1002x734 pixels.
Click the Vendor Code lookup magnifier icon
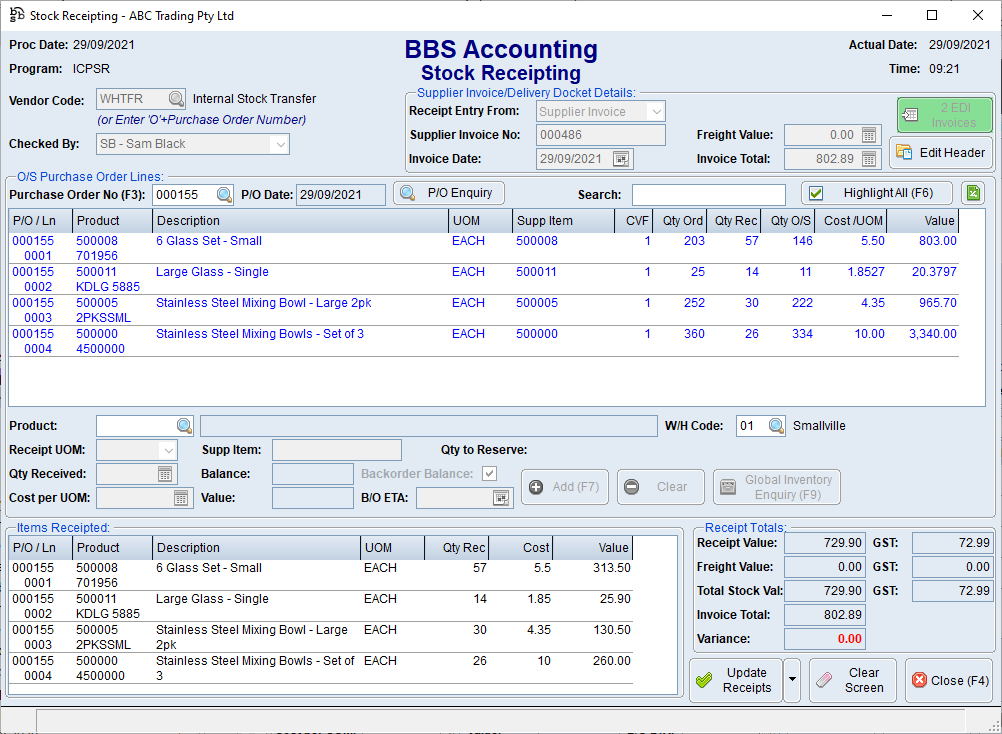pos(176,99)
